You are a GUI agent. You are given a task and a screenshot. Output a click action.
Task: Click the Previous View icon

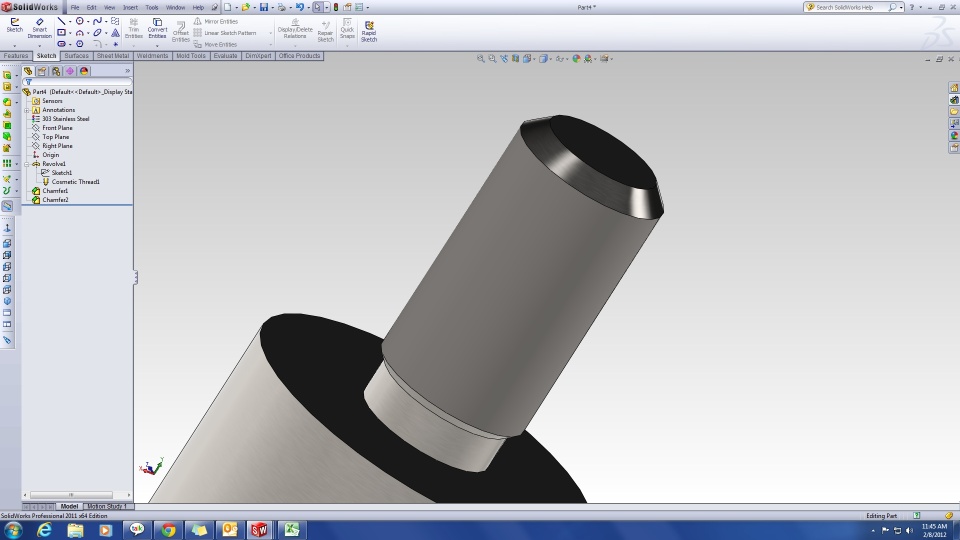pos(504,59)
